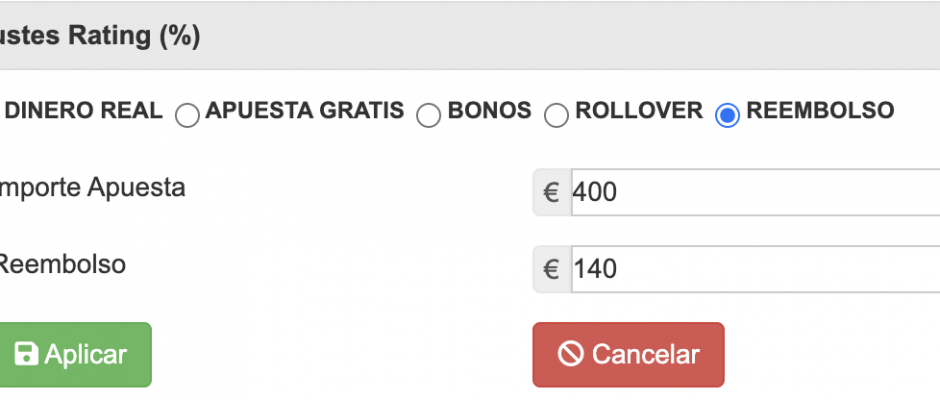Viewport: 940px width, 400px height.
Task: Click the euro symbol beside Importe Apuesta field
Action: pyautogui.click(x=551, y=192)
